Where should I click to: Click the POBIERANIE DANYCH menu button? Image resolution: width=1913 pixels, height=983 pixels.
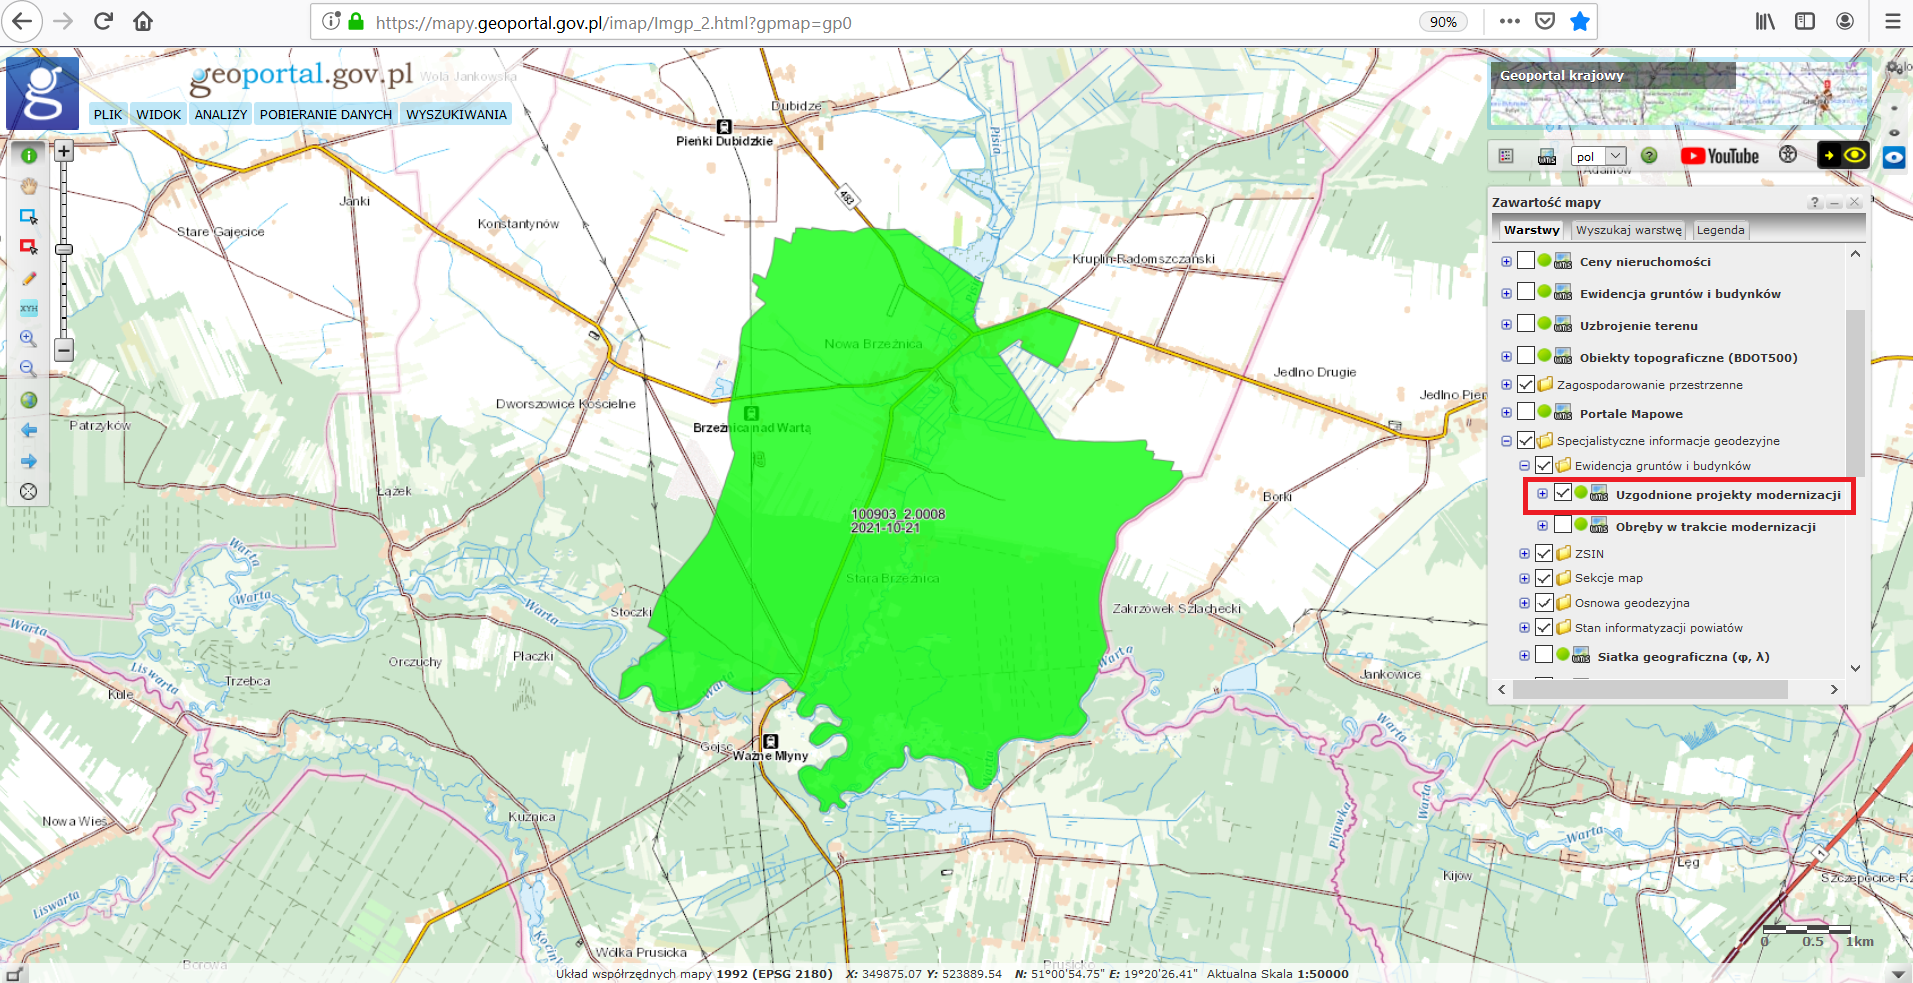coord(325,115)
